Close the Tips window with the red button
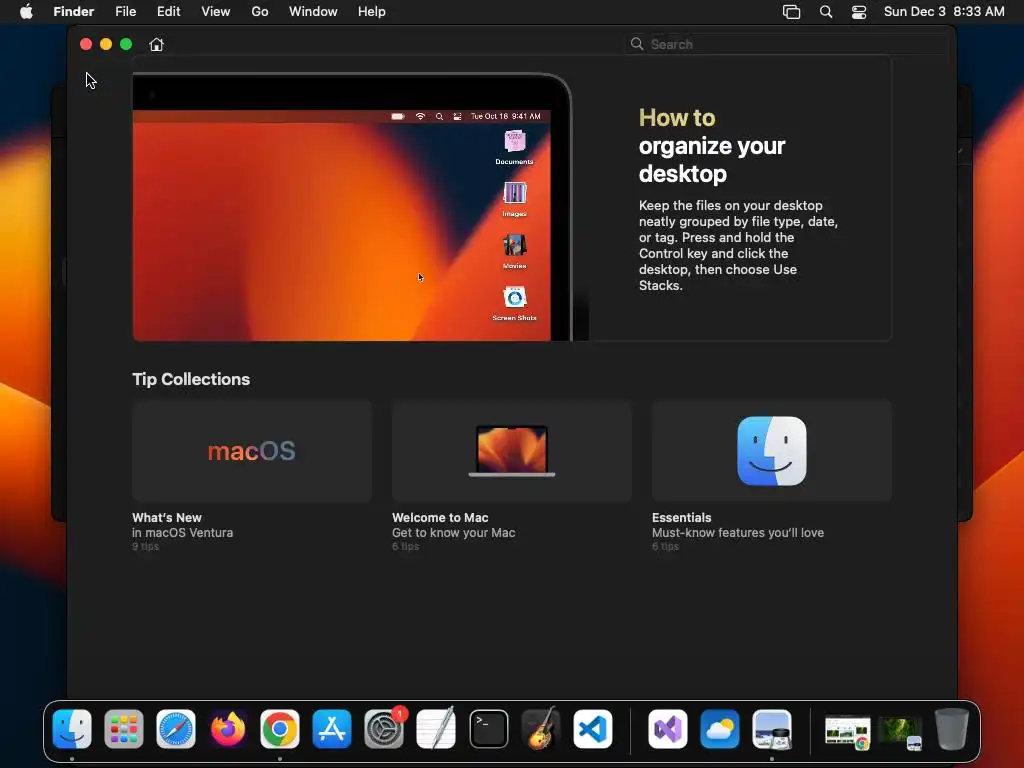Viewport: 1024px width, 768px height. click(86, 44)
